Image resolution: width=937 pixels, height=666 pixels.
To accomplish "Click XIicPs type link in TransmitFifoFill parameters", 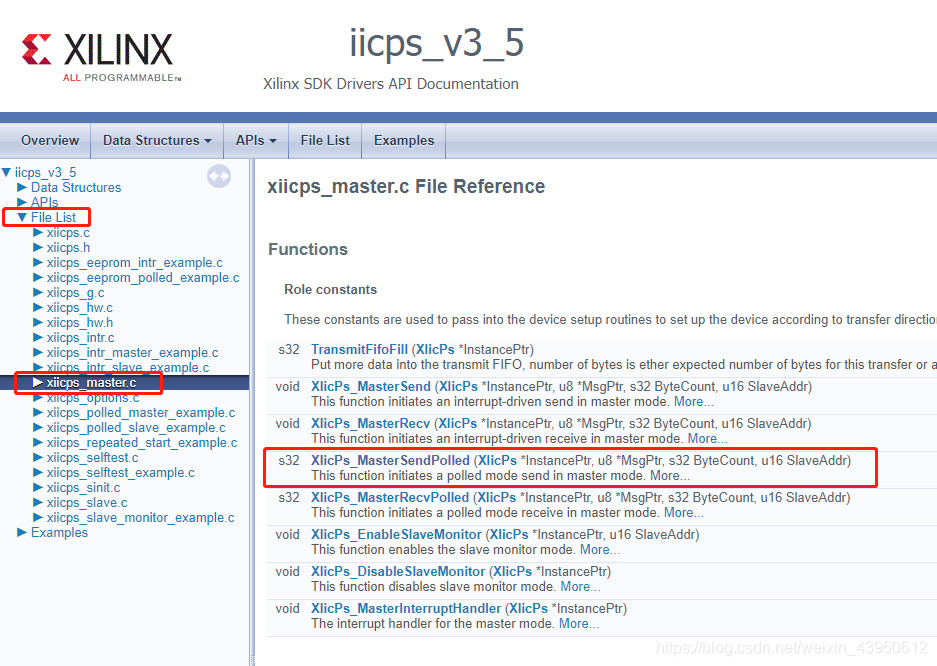I will tap(435, 349).
